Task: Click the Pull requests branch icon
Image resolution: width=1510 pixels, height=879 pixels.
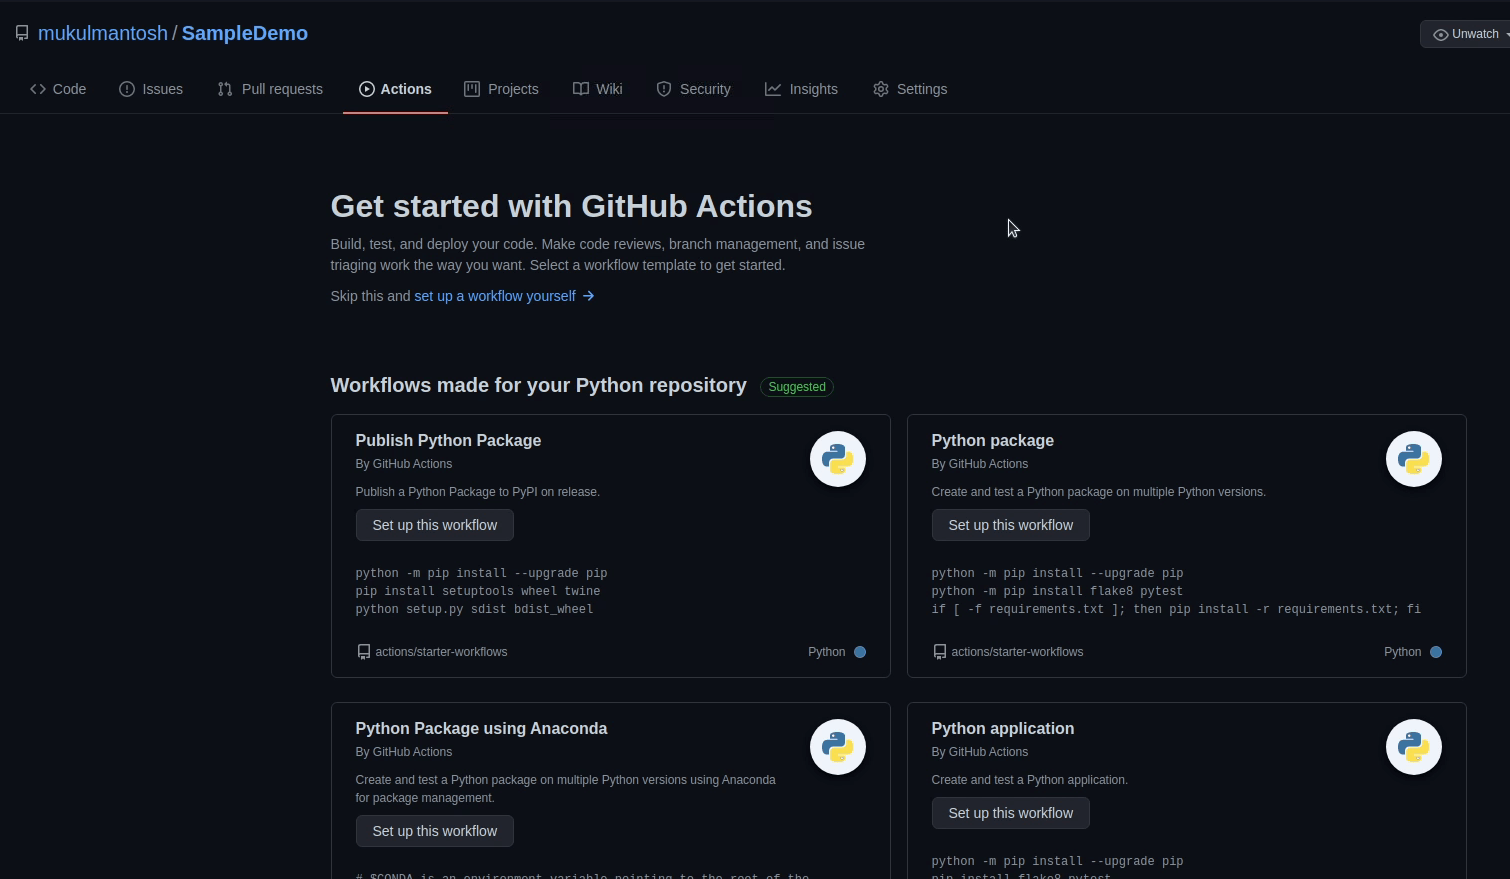Action: [223, 89]
